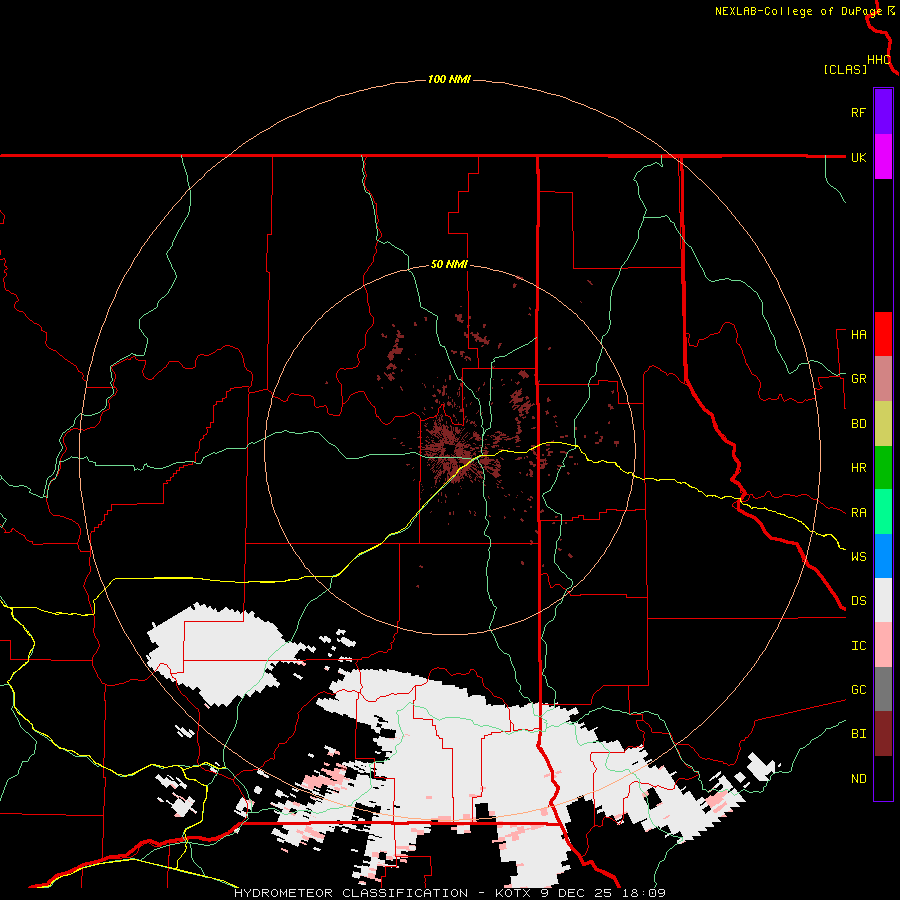Click the RF legend label

(x=858, y=112)
